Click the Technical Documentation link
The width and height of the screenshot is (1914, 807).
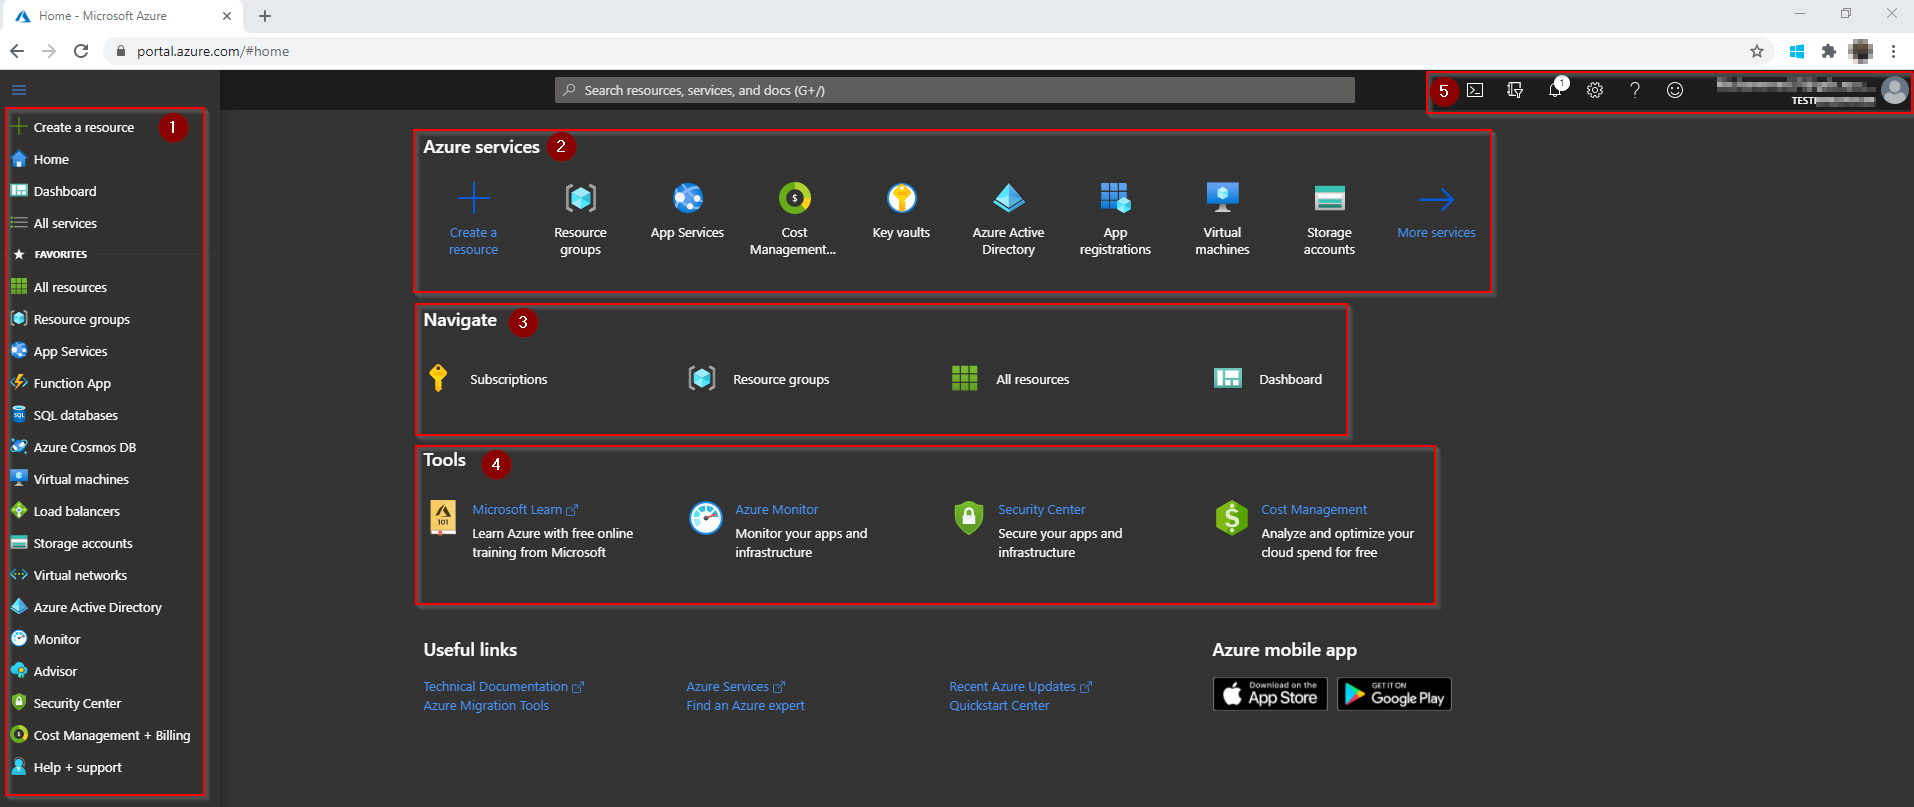(x=496, y=686)
